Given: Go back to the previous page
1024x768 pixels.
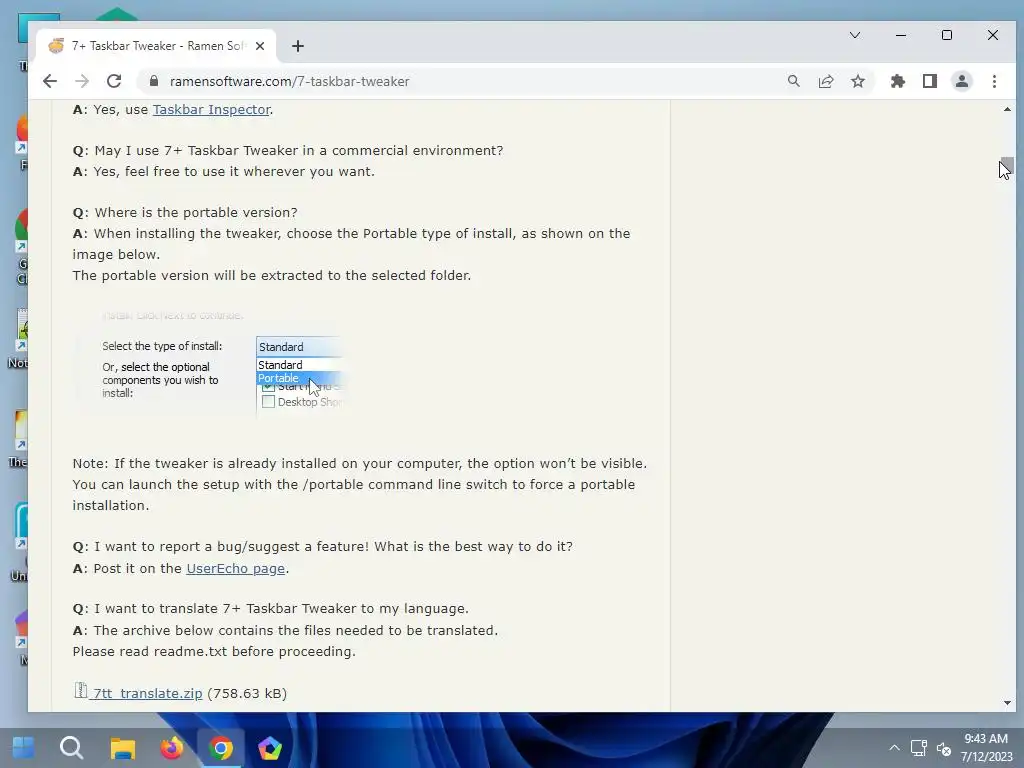Looking at the screenshot, I should tap(50, 81).
